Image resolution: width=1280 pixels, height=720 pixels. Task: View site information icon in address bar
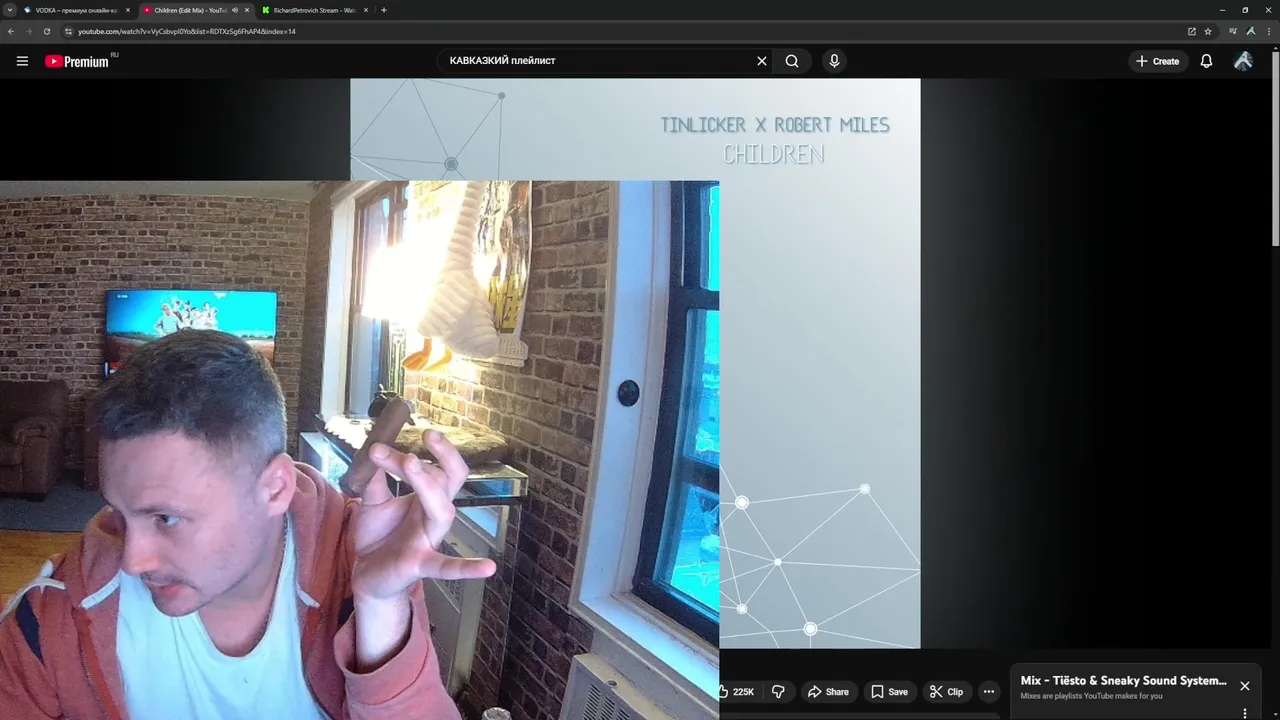click(x=68, y=31)
